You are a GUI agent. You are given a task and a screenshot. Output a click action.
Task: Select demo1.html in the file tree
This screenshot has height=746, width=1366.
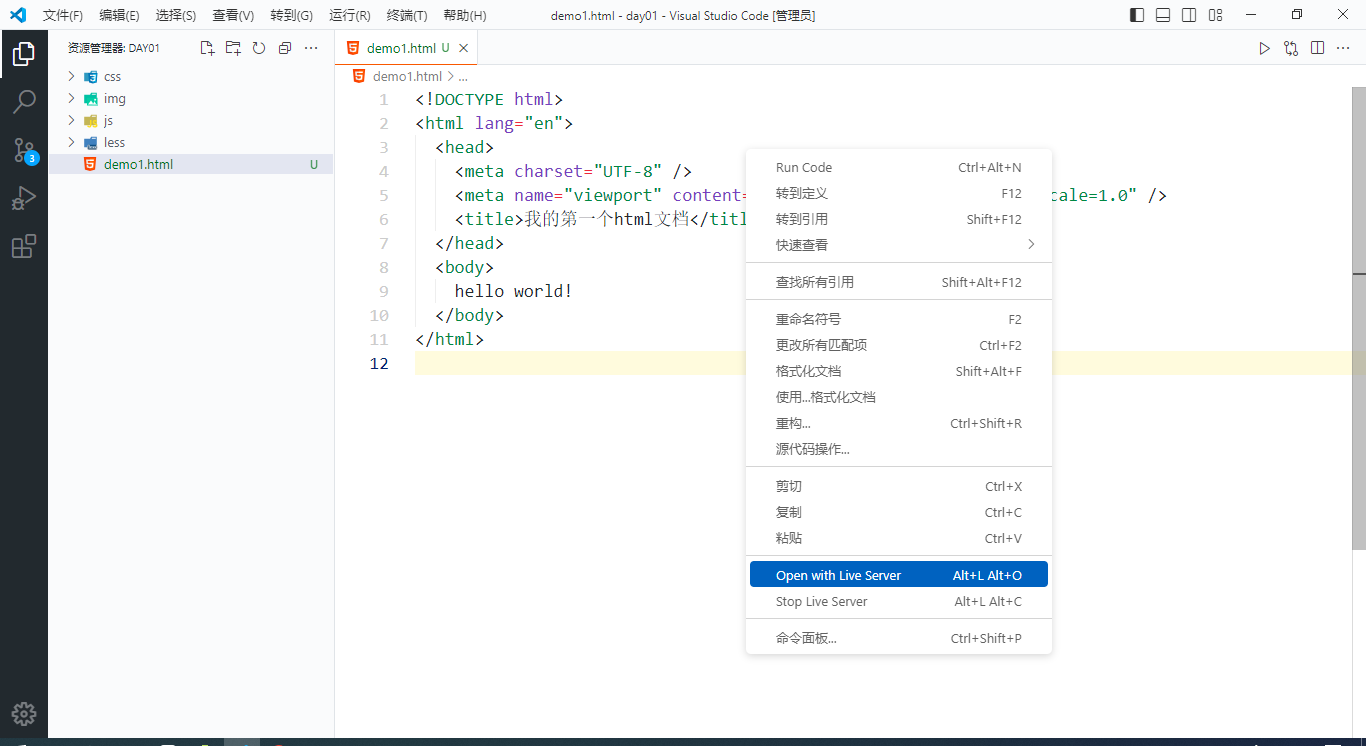click(190, 164)
